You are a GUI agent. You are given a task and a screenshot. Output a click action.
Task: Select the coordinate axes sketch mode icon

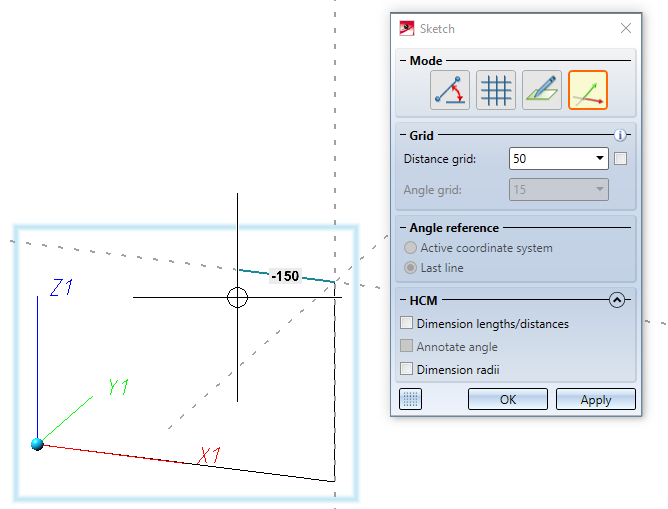[x=588, y=90]
